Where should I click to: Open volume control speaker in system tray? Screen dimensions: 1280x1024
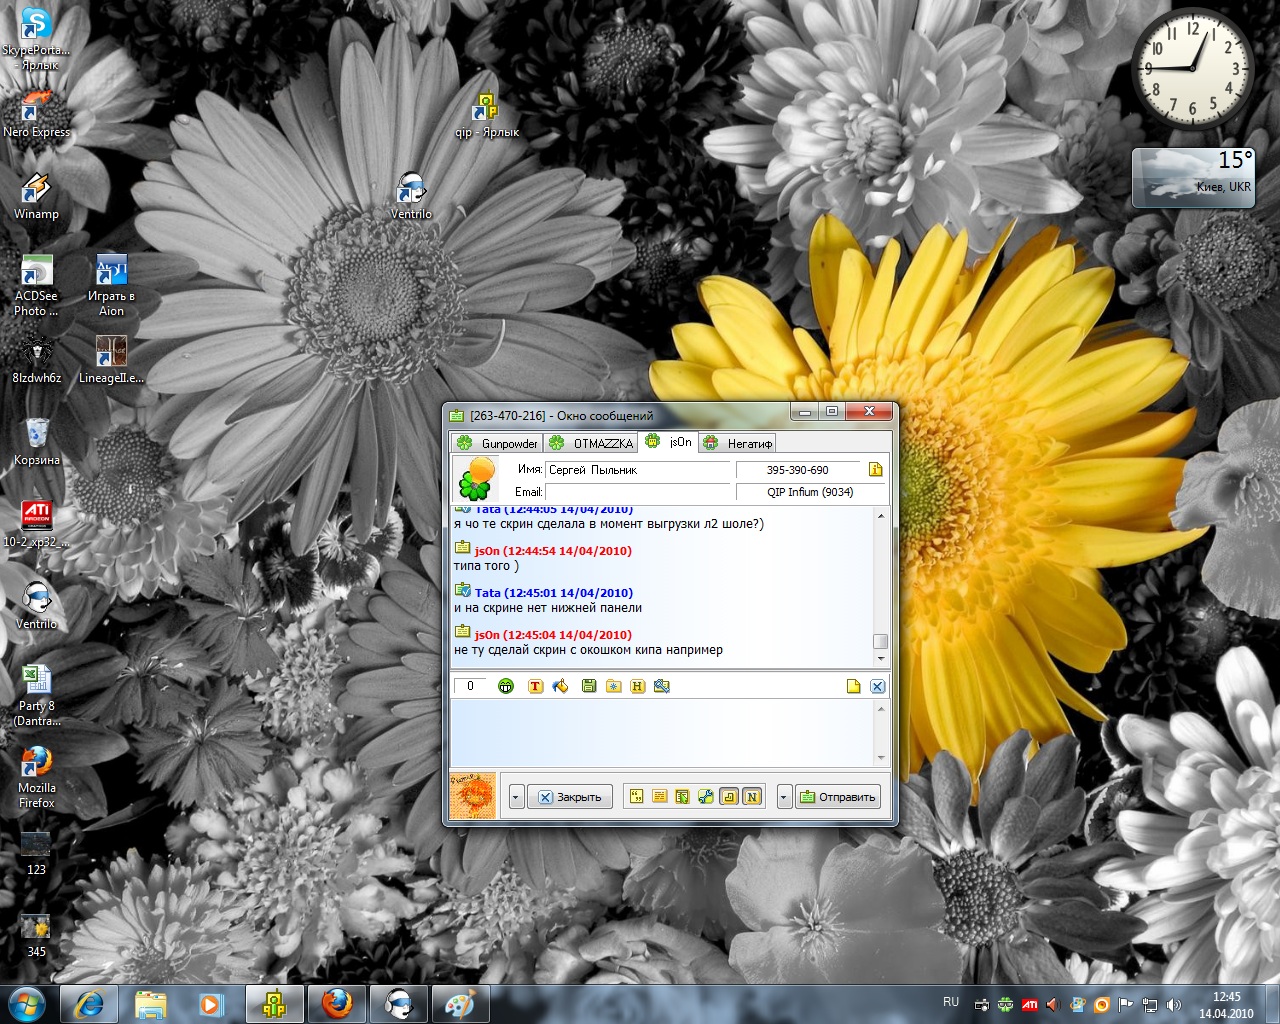click(1174, 1004)
